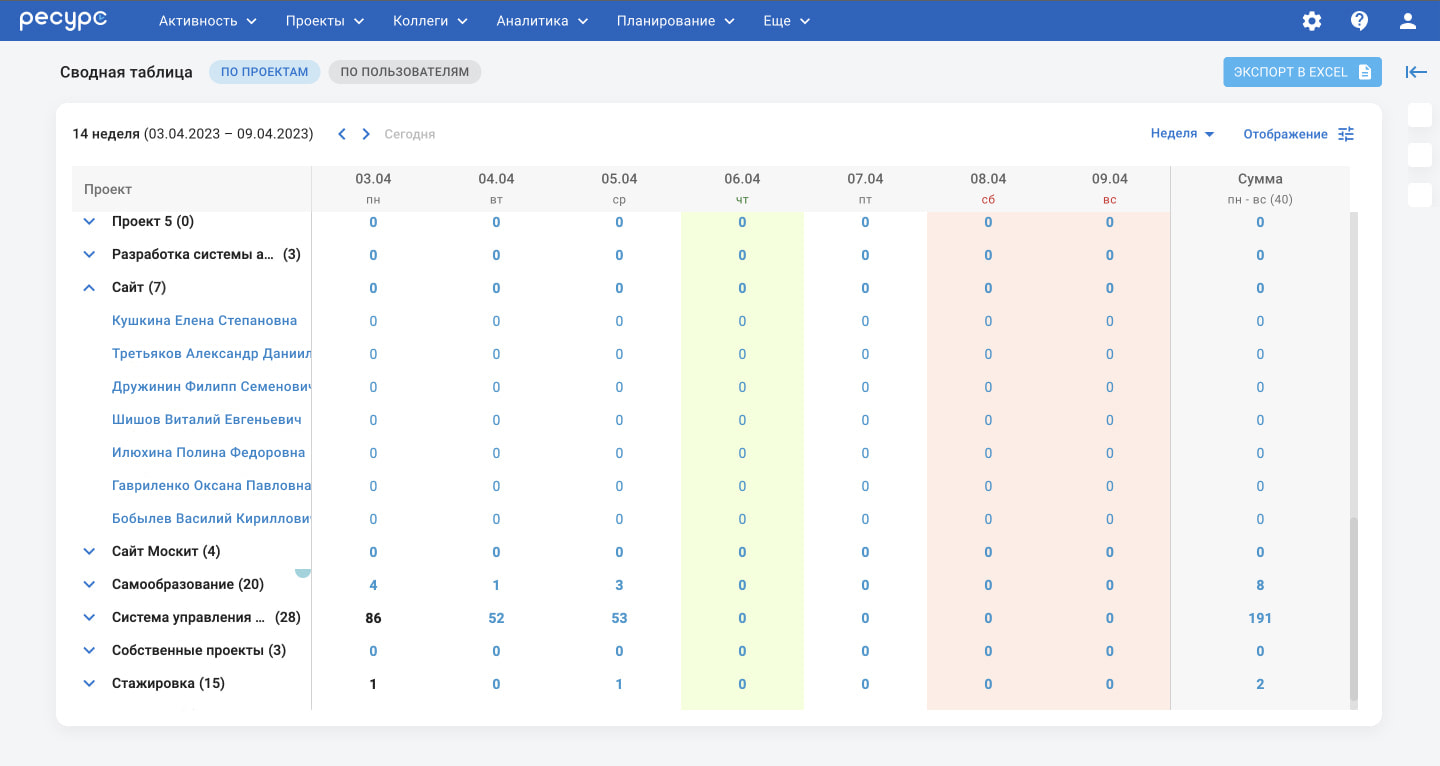Open the settings gear icon
The width and height of the screenshot is (1440, 766).
tap(1312, 21)
